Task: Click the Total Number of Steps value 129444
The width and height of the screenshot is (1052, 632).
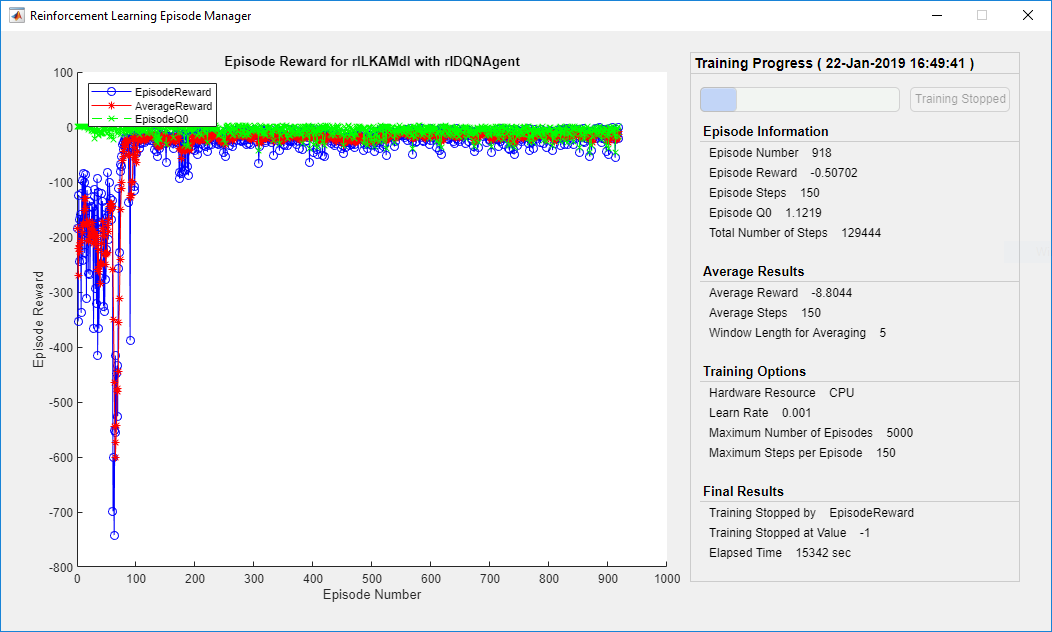Action: (861, 233)
